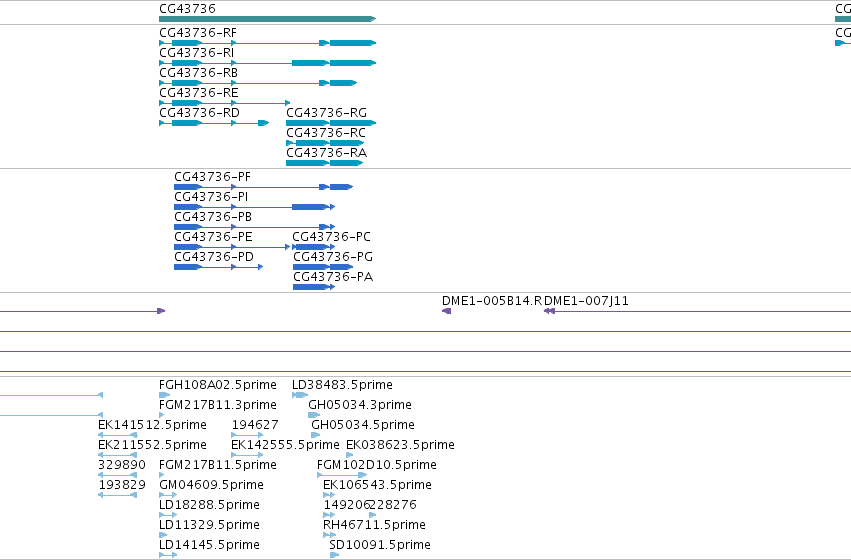
Task: Choose protein CG43736-PE
Action: (x=232, y=247)
